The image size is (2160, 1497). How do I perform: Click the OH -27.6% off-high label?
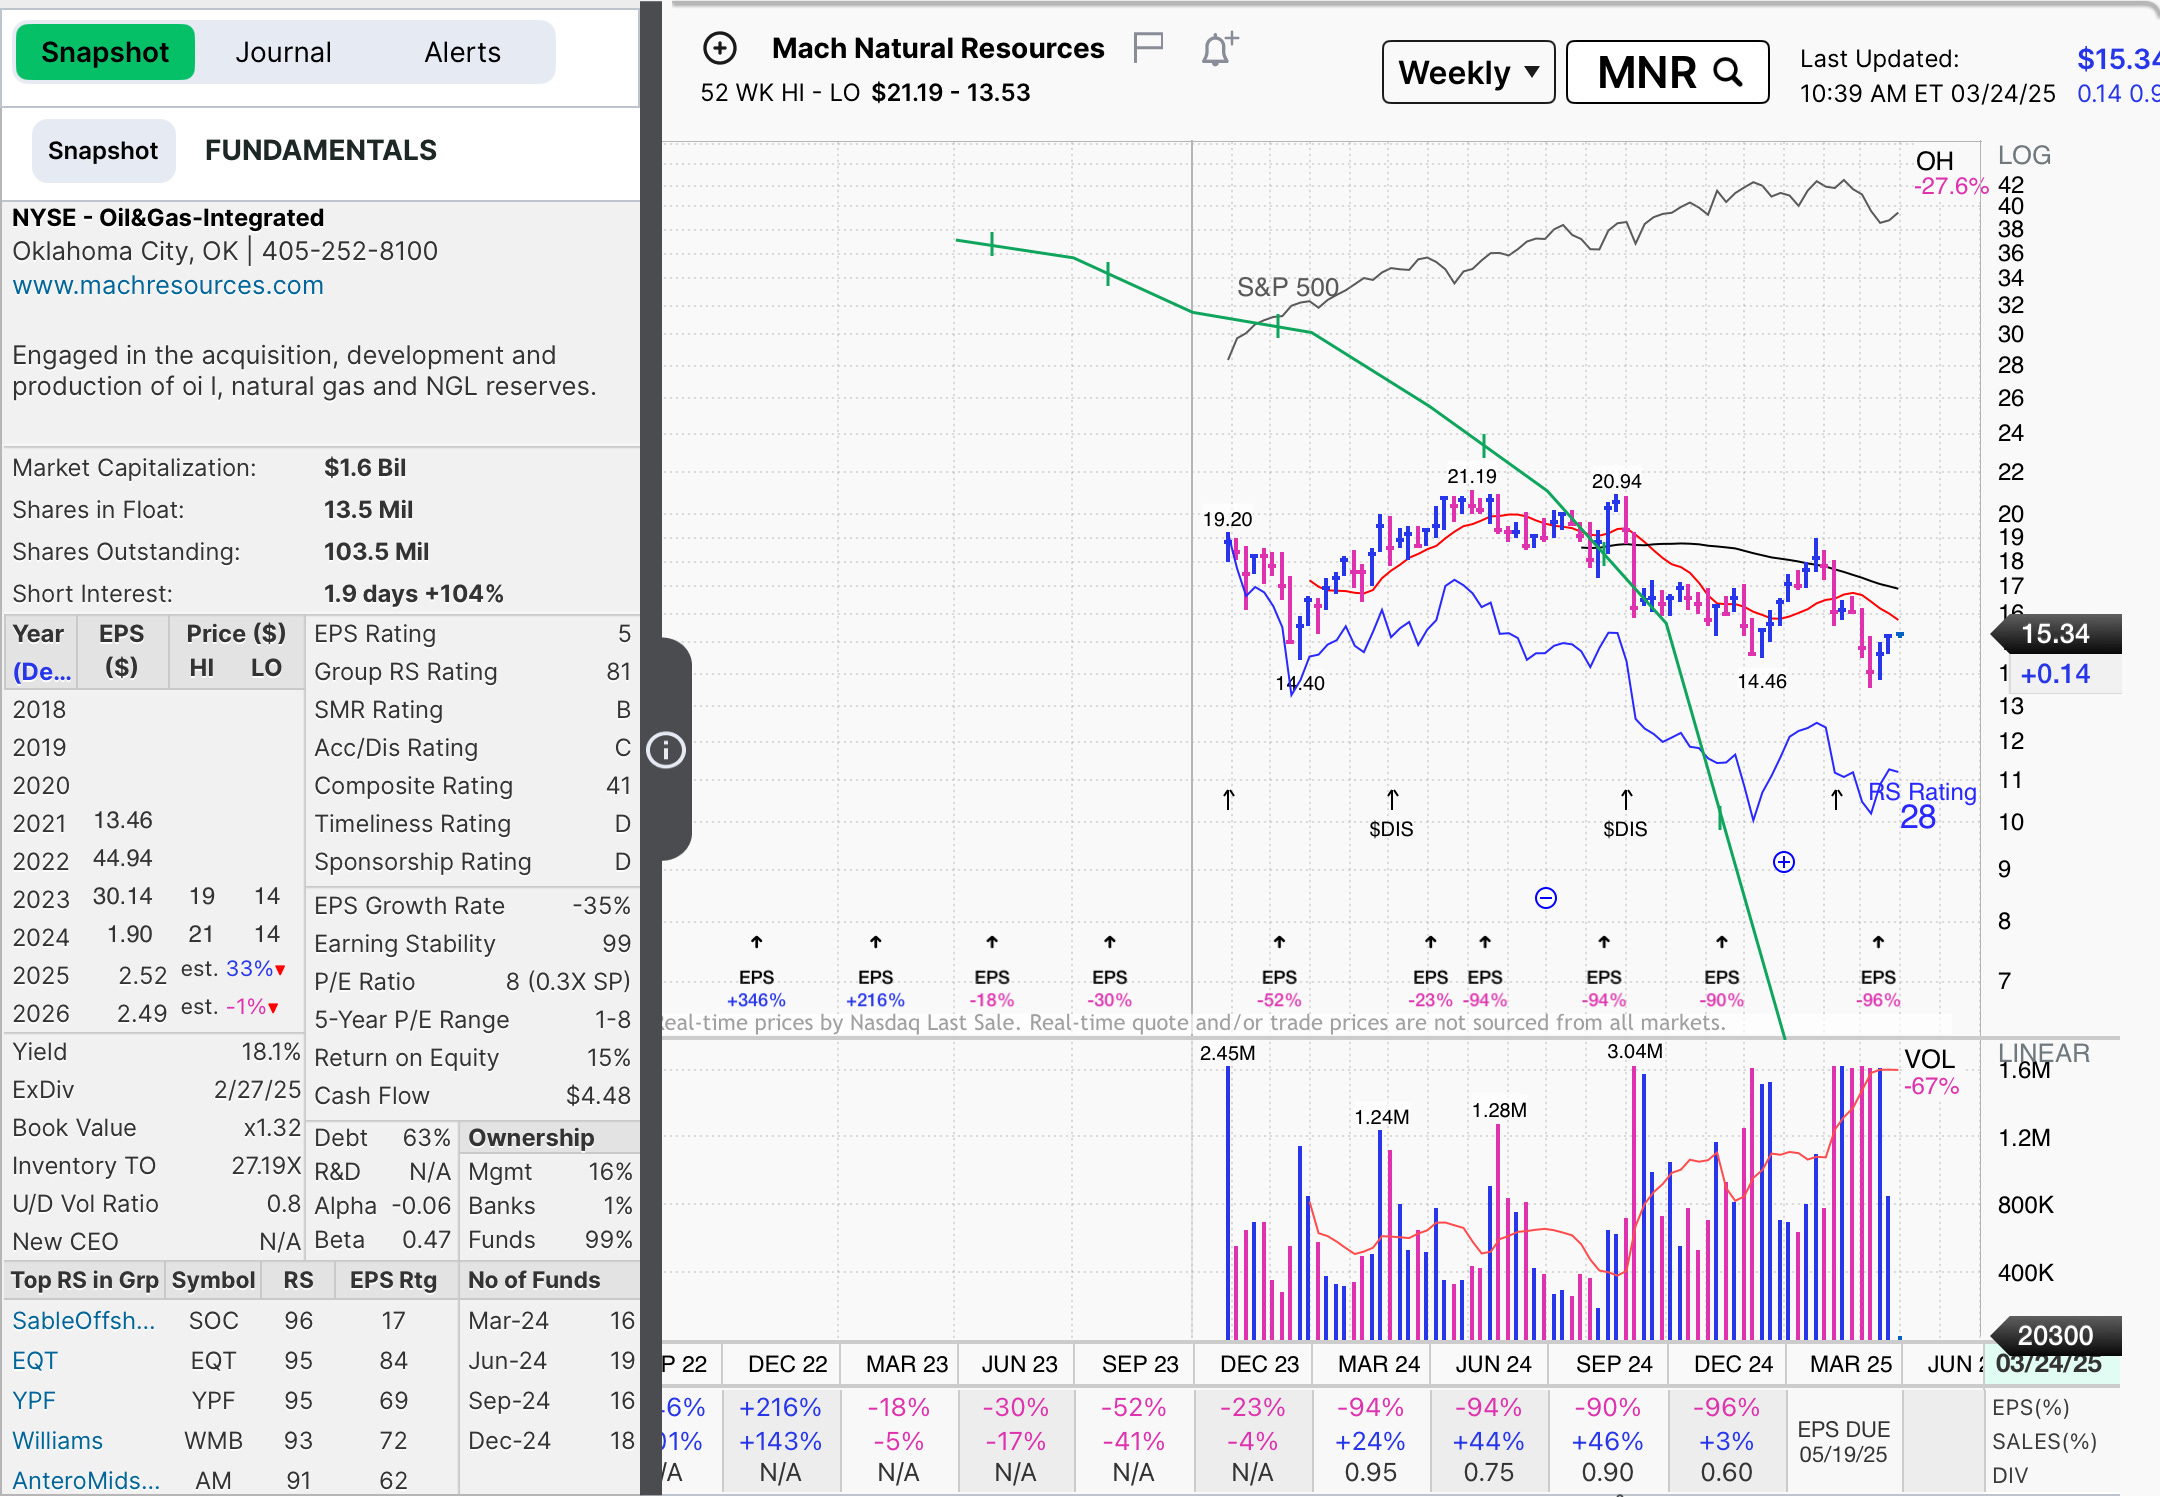(x=1950, y=173)
